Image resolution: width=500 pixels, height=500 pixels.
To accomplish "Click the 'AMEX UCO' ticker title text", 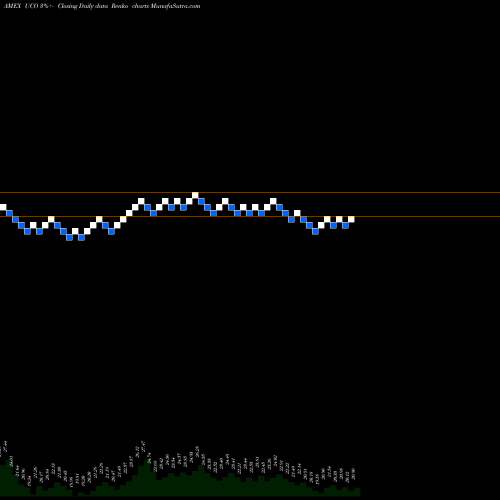I will (x=21, y=6).
